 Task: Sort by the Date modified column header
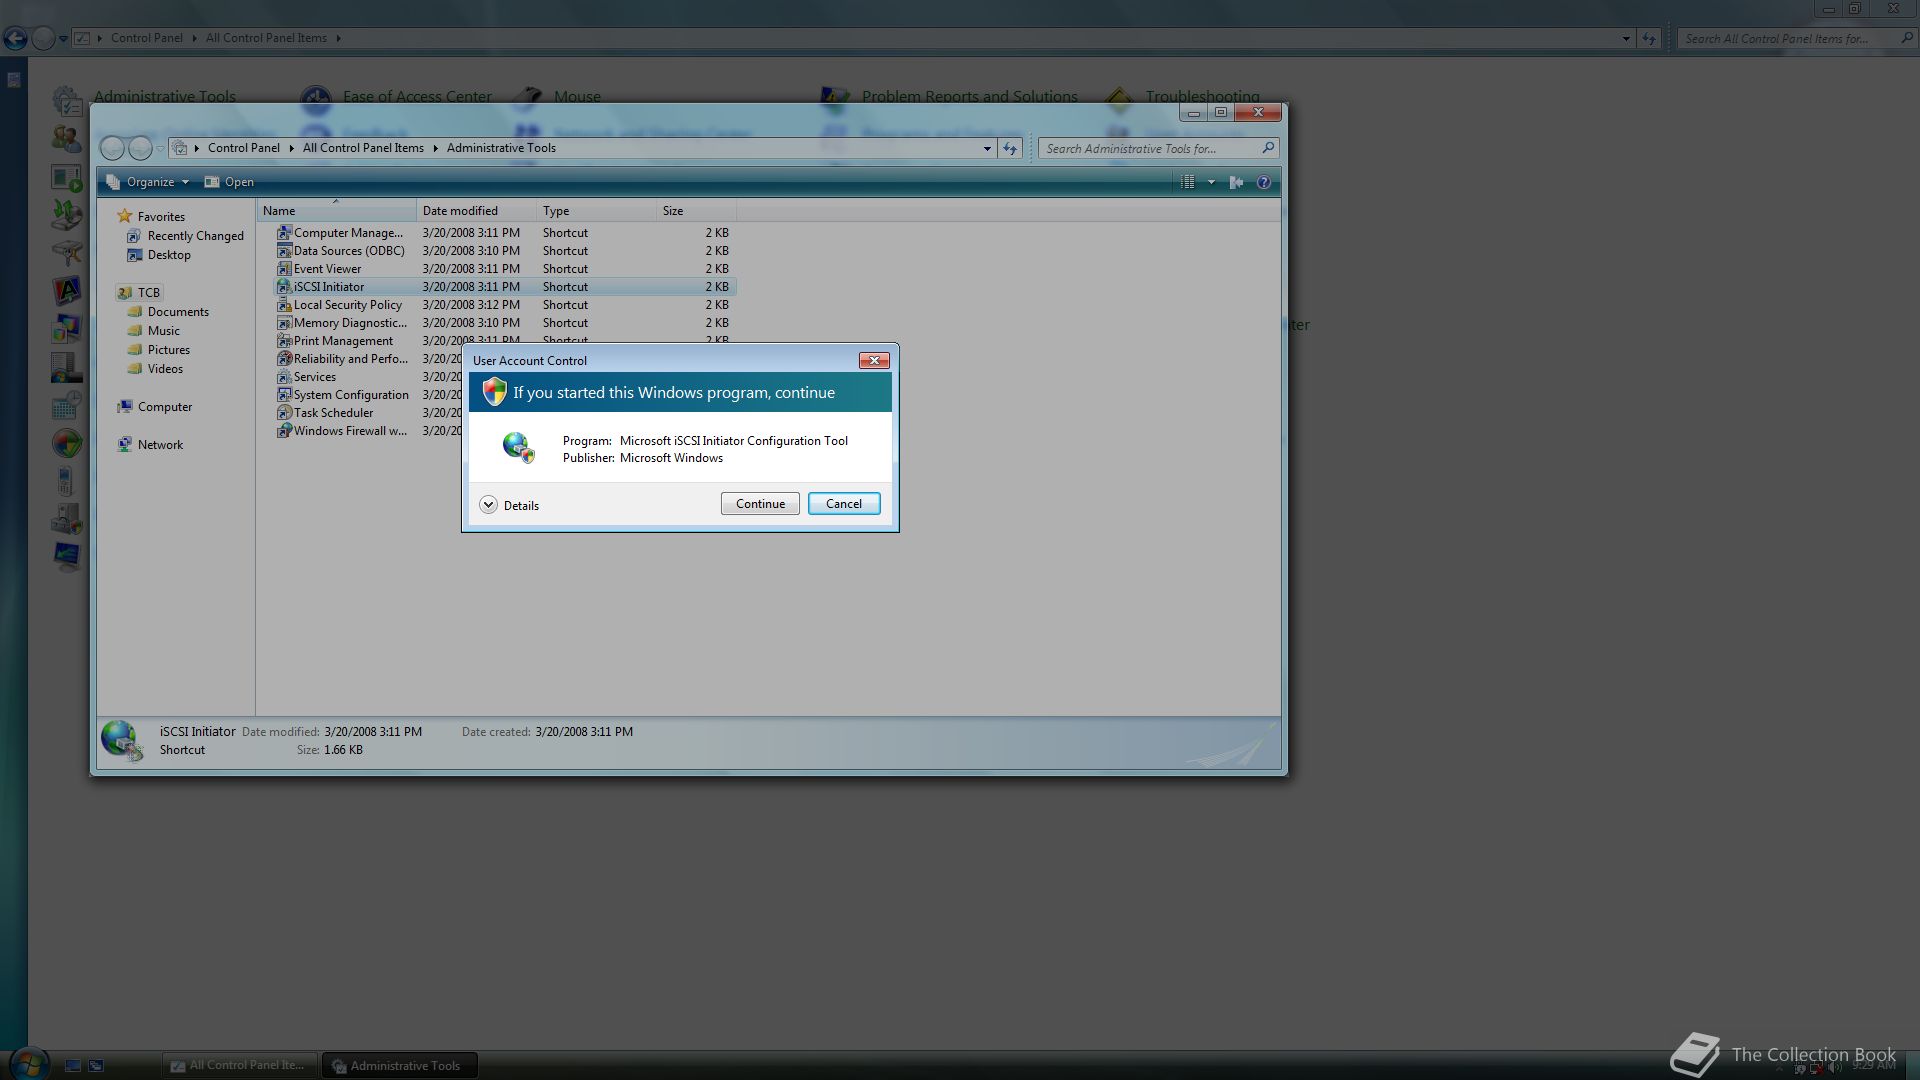(x=460, y=211)
